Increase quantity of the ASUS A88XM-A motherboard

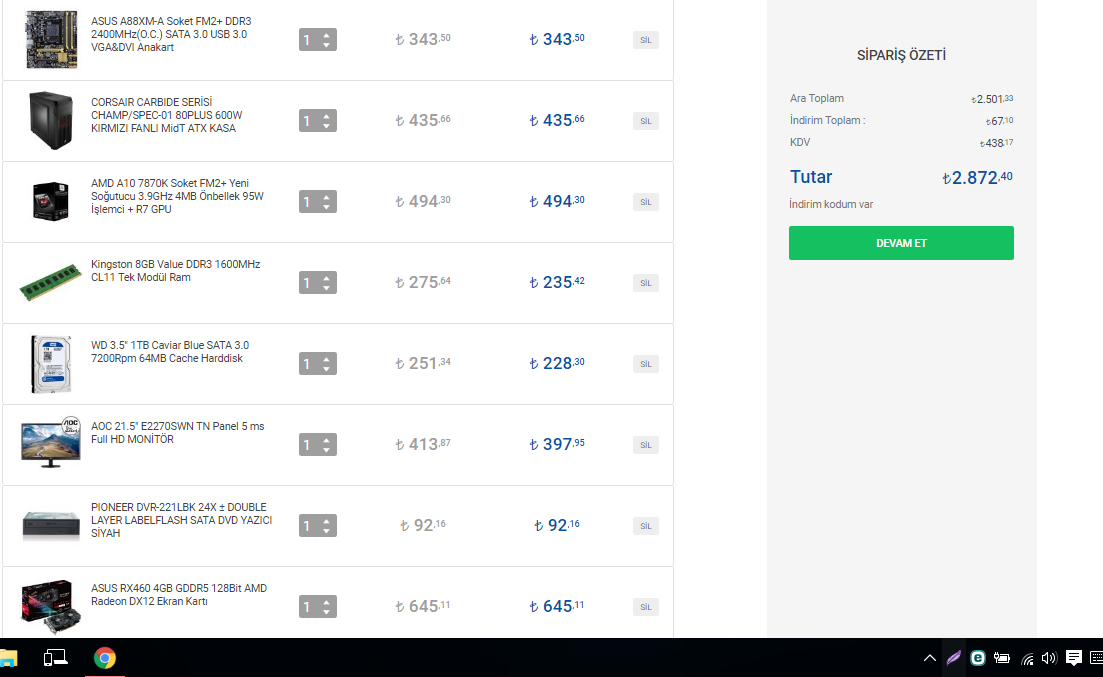[326, 35]
